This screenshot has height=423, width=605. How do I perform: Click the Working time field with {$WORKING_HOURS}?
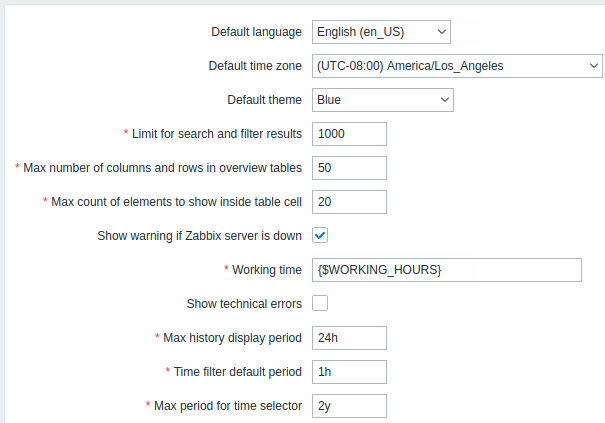[x=447, y=270]
